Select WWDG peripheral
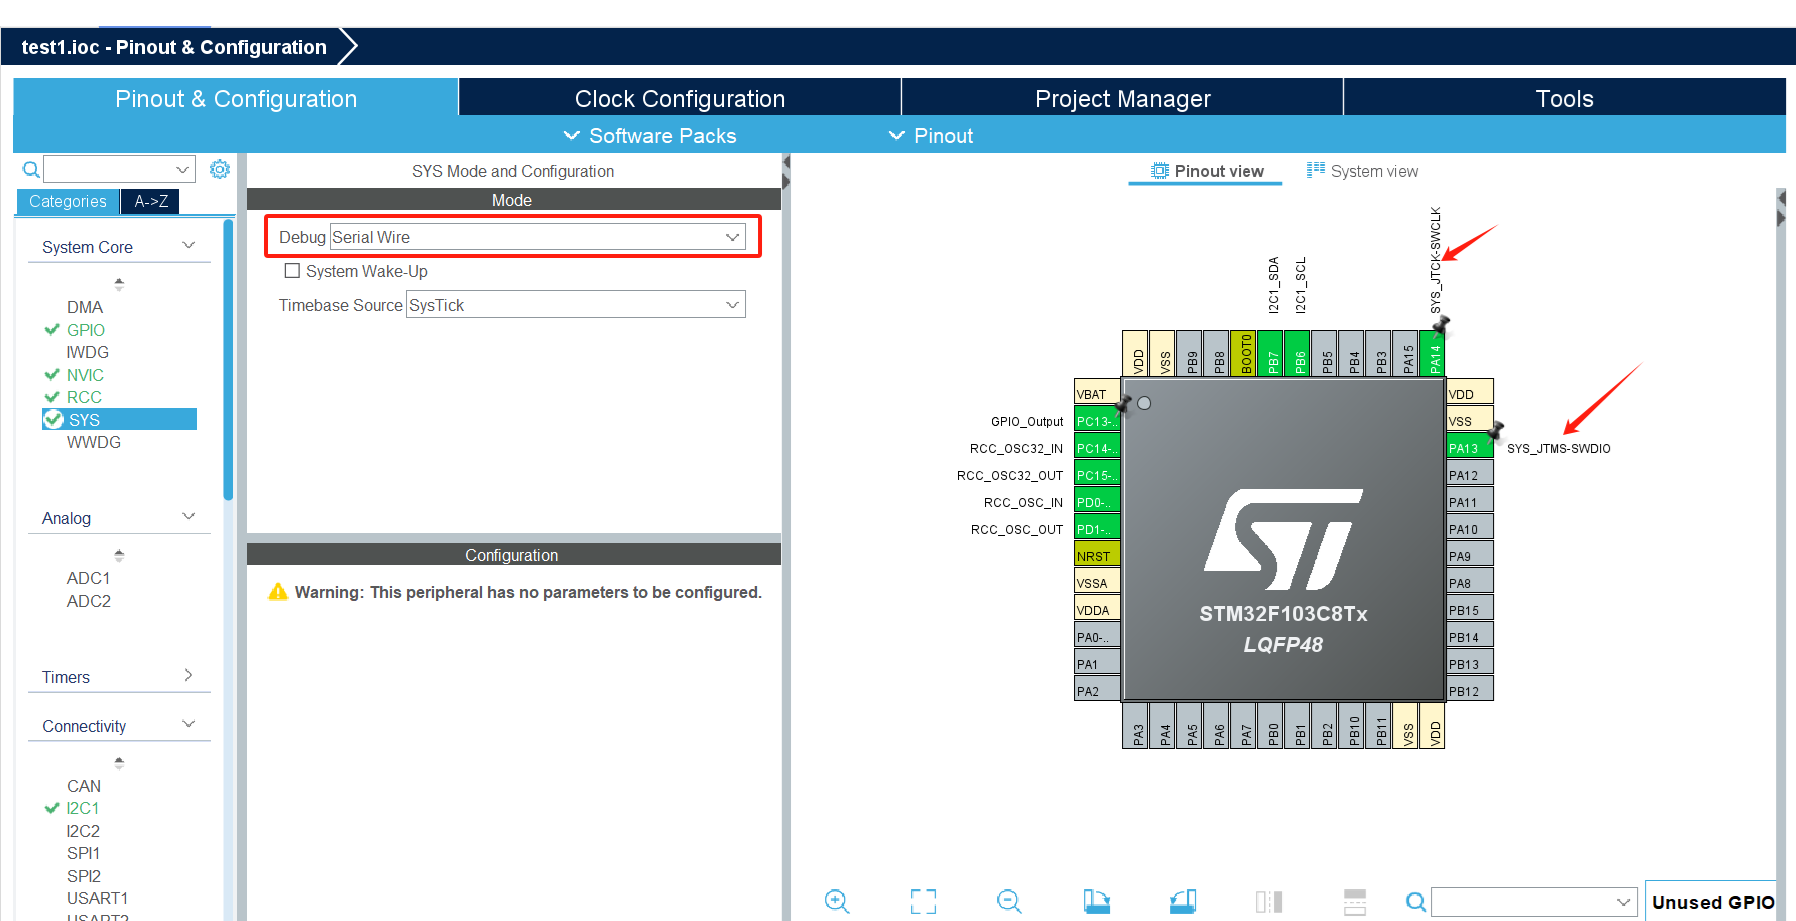Viewport: 1796px width, 921px height. pos(94,442)
